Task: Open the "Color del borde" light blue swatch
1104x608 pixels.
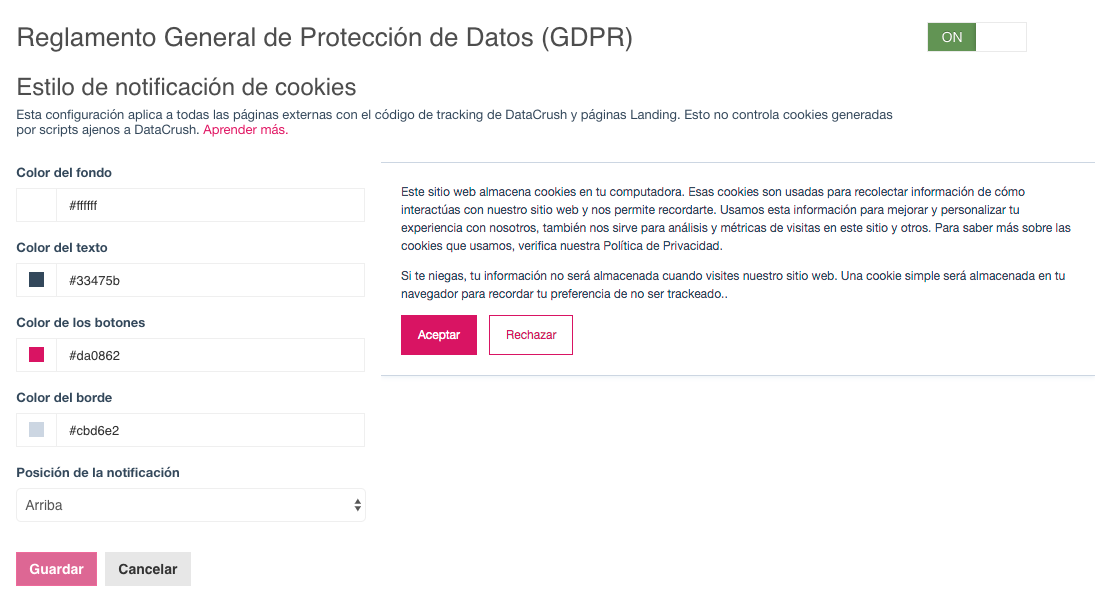Action: coord(36,430)
